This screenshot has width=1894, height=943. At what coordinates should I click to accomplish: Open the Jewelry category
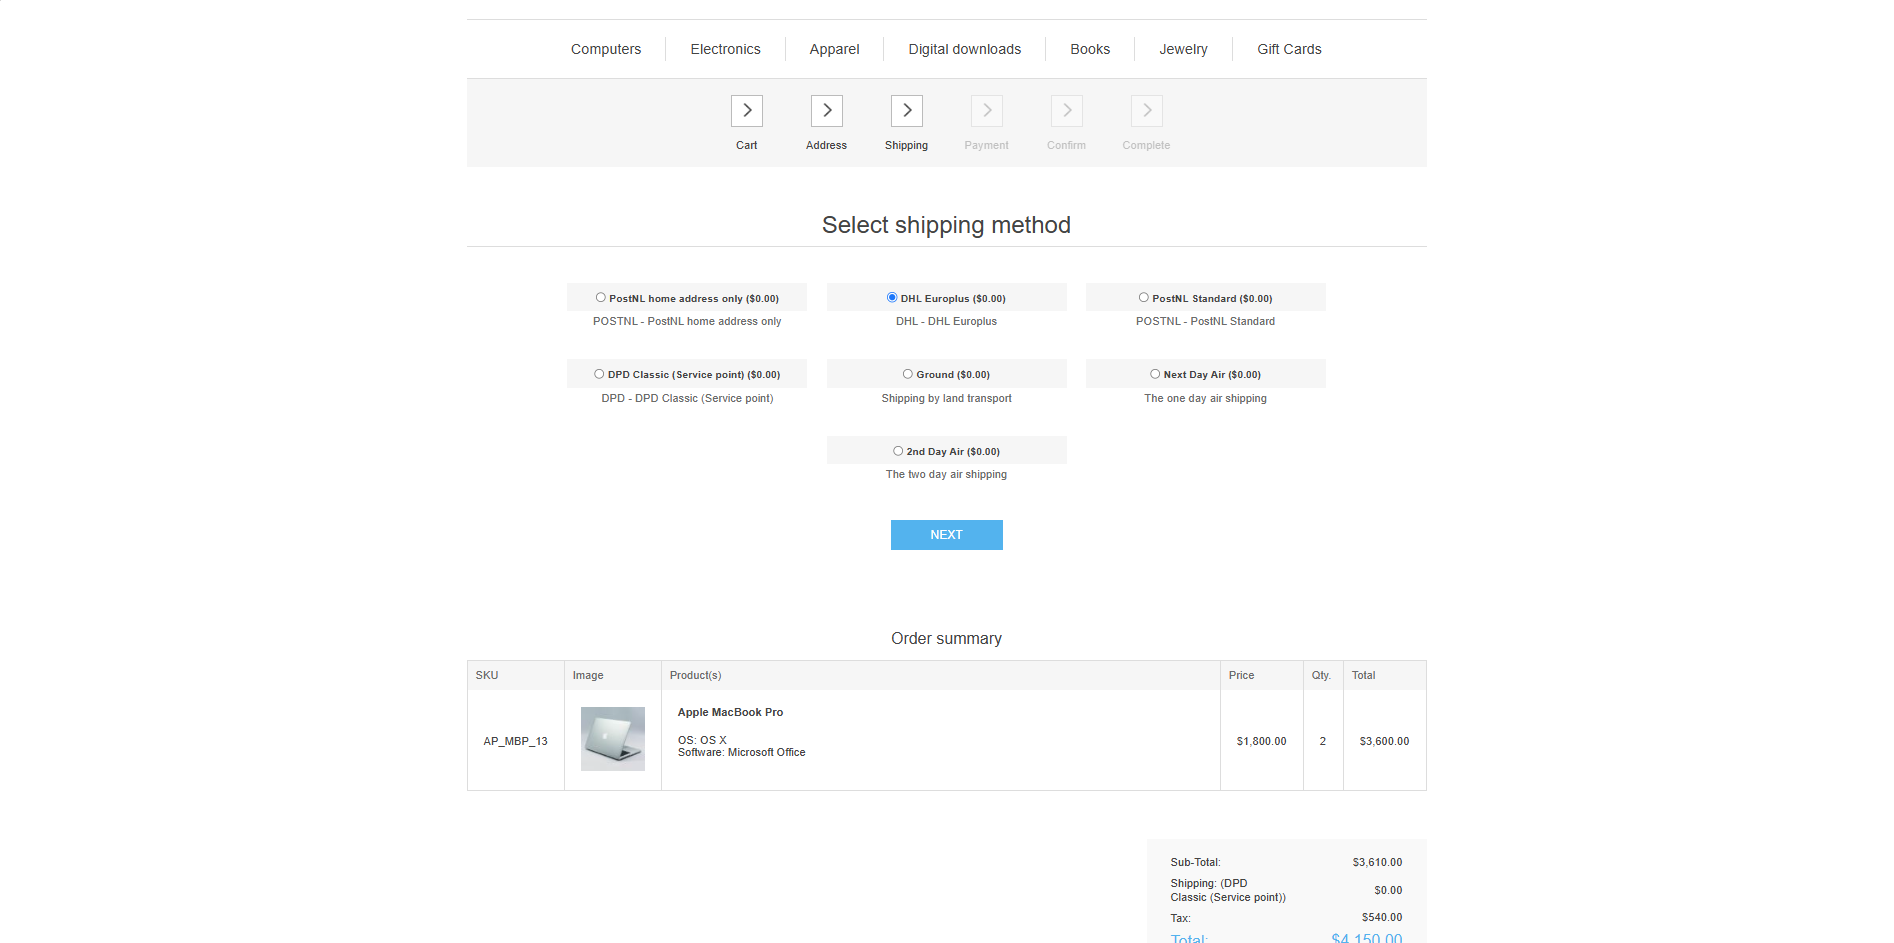(x=1183, y=49)
